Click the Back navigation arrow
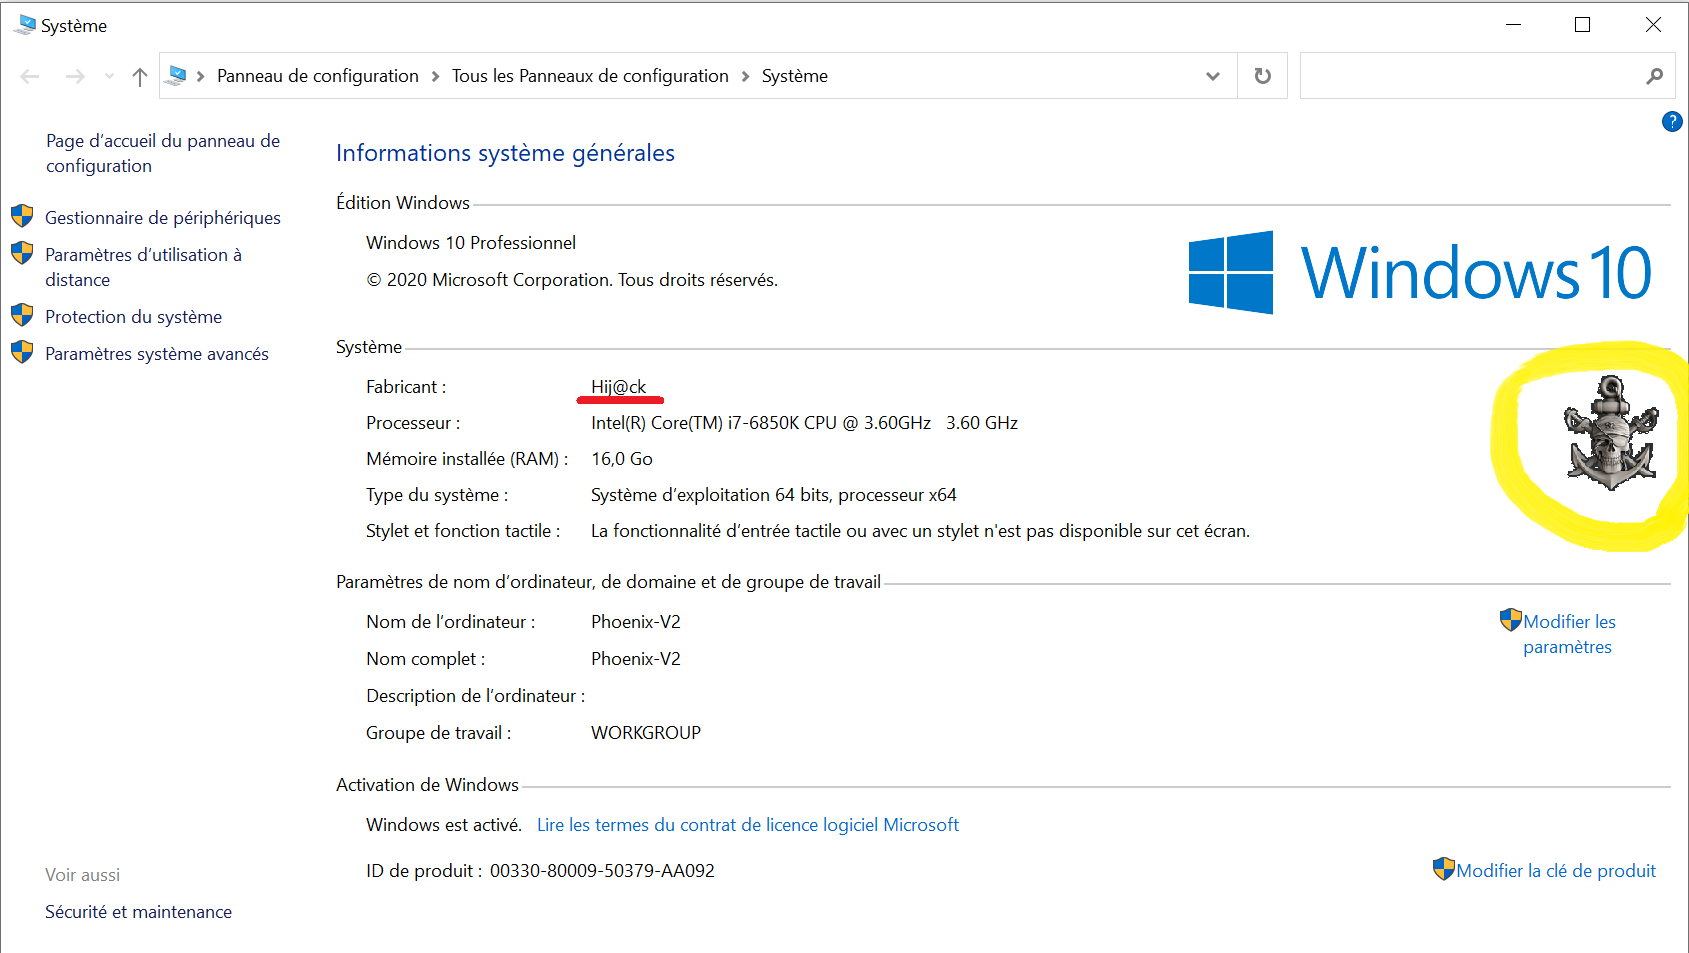 pos(30,76)
